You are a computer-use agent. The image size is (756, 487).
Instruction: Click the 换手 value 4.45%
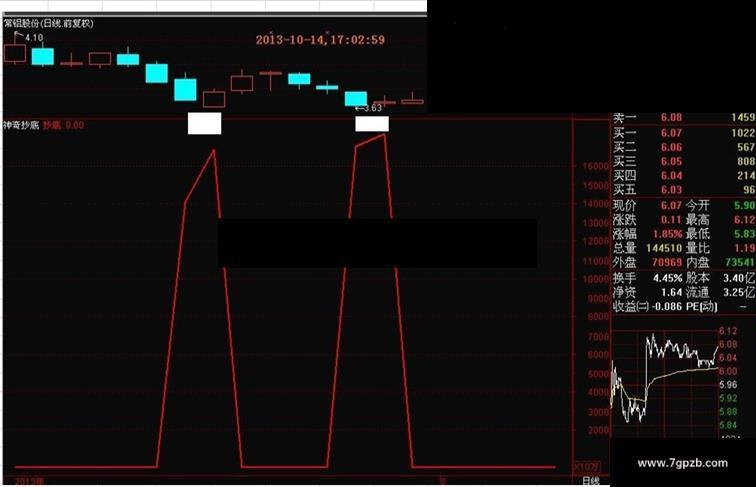668,278
